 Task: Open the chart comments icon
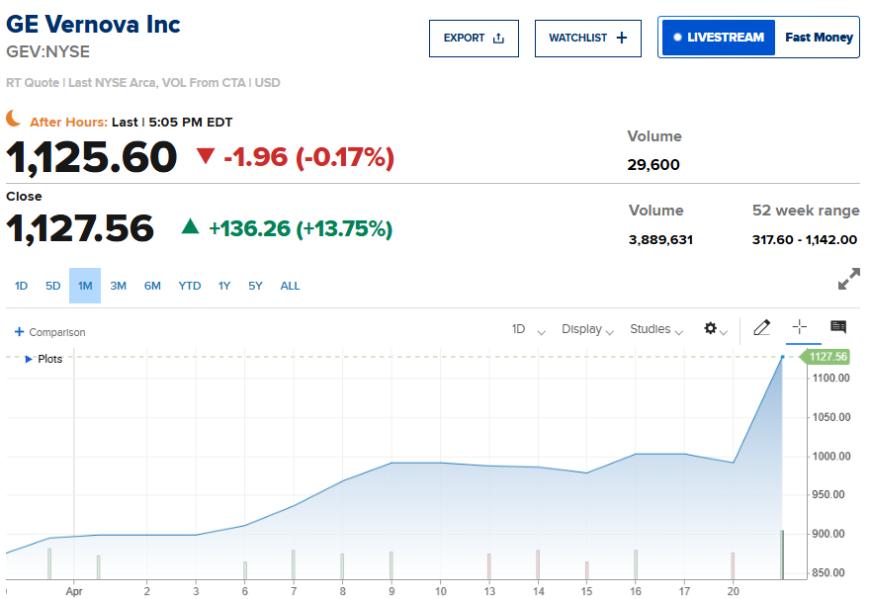[x=838, y=328]
